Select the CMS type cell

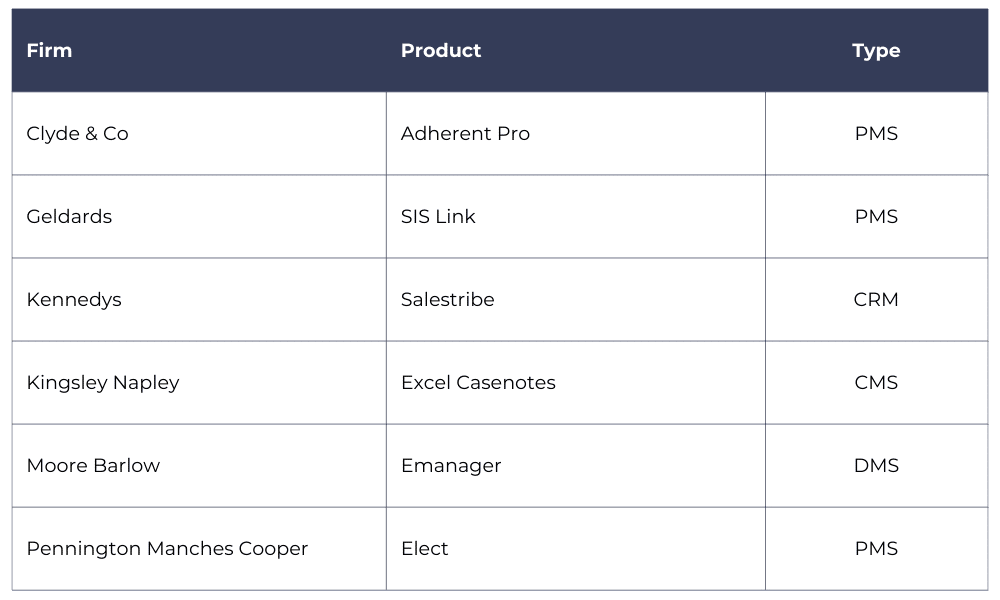(876, 383)
